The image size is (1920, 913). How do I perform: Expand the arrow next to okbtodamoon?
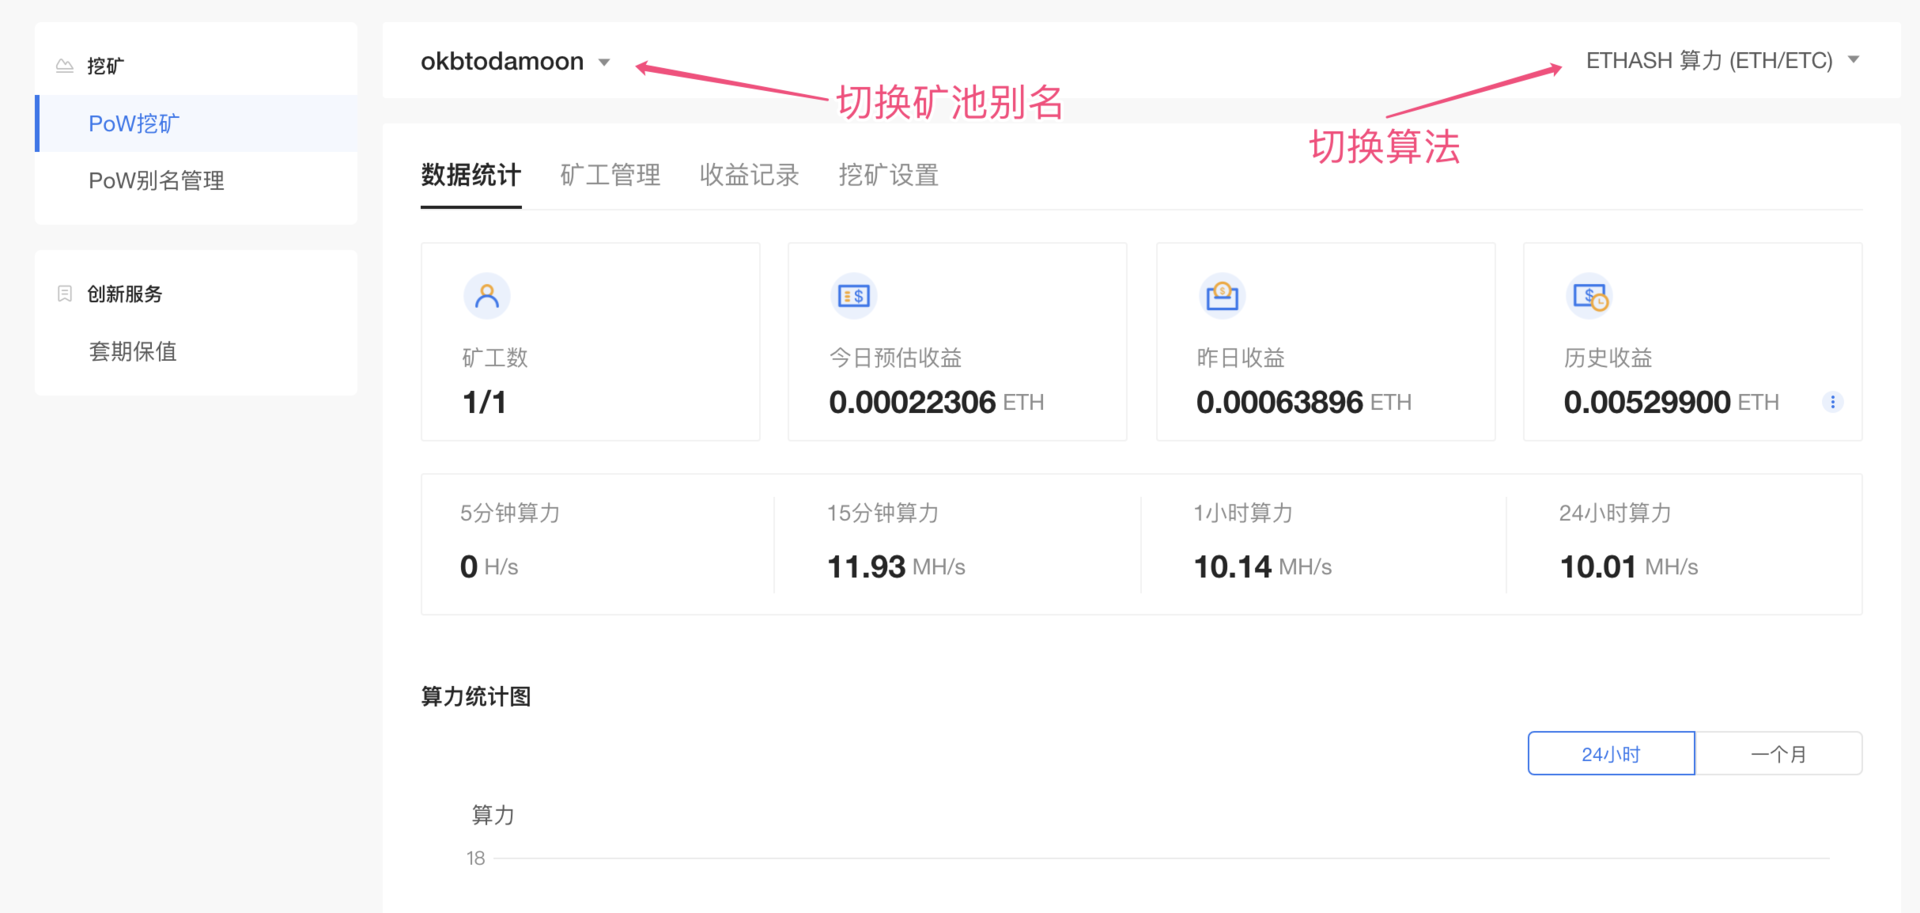click(x=604, y=63)
